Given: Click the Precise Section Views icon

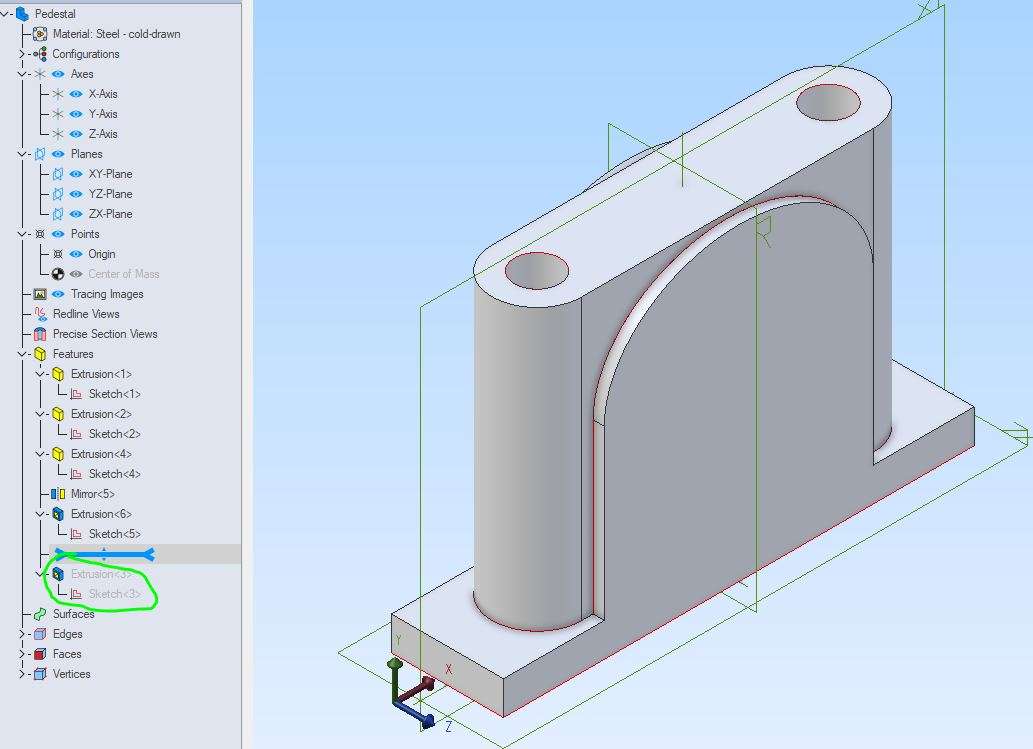Looking at the screenshot, I should pos(40,334).
